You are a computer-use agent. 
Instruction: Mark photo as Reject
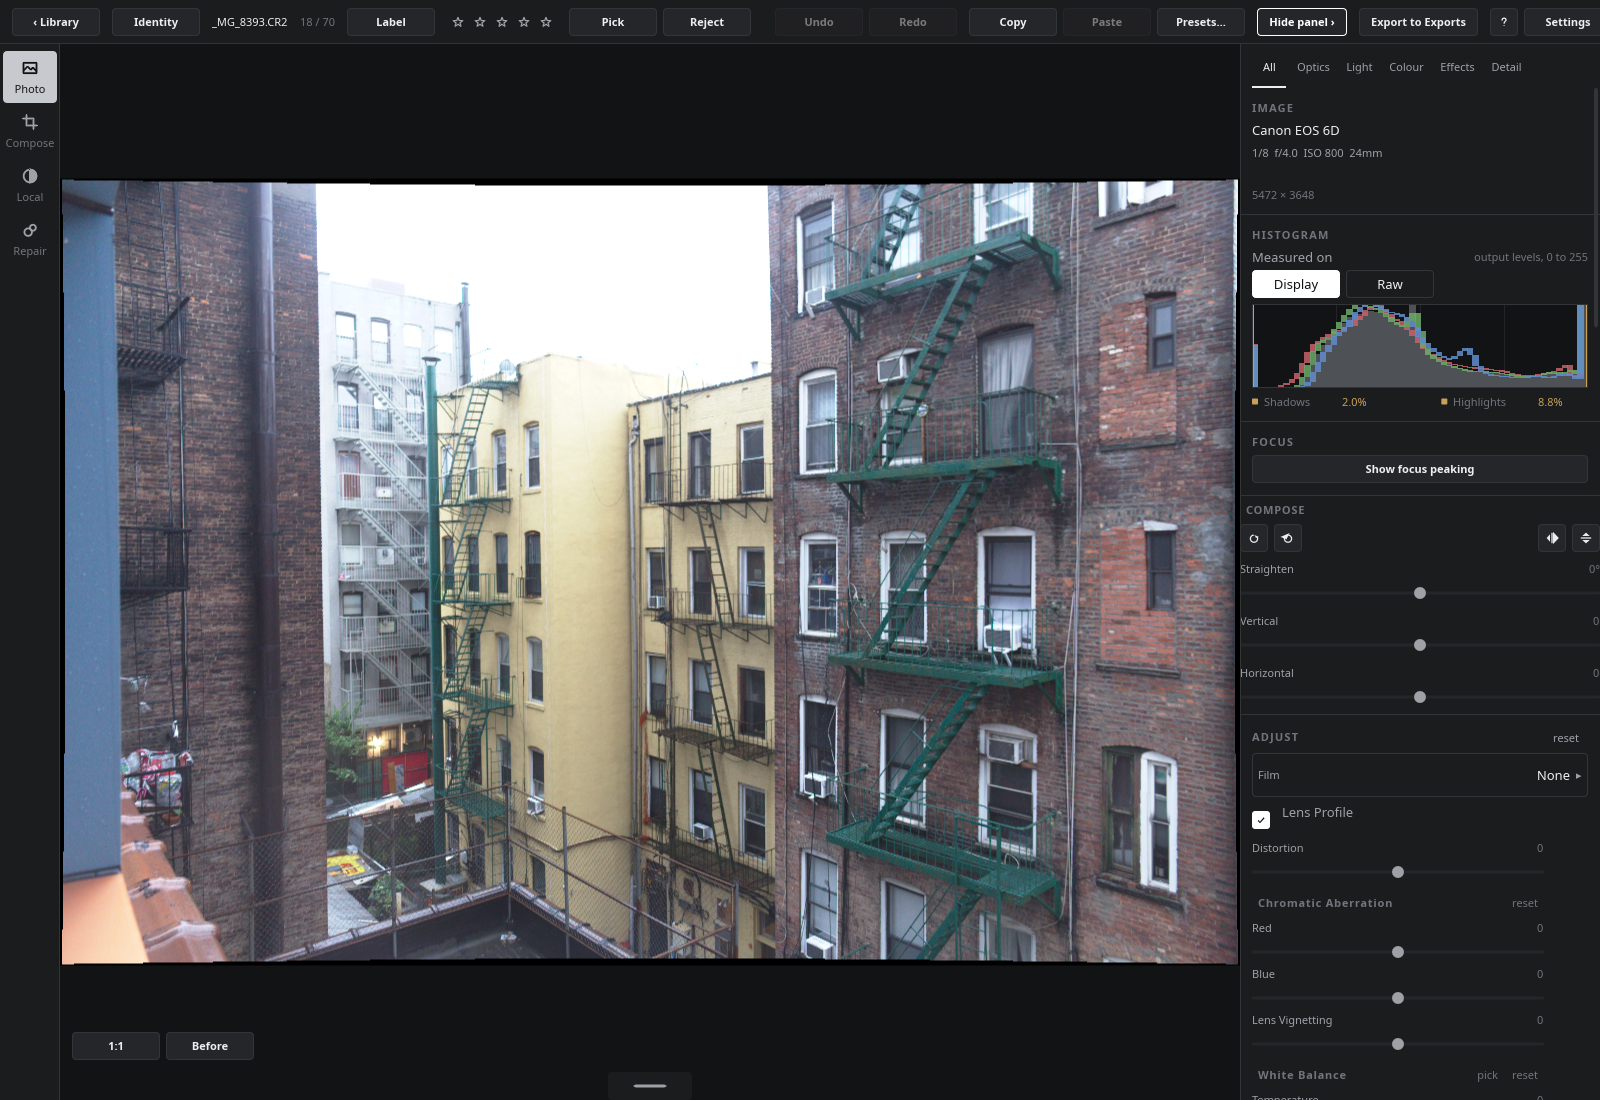(x=707, y=22)
